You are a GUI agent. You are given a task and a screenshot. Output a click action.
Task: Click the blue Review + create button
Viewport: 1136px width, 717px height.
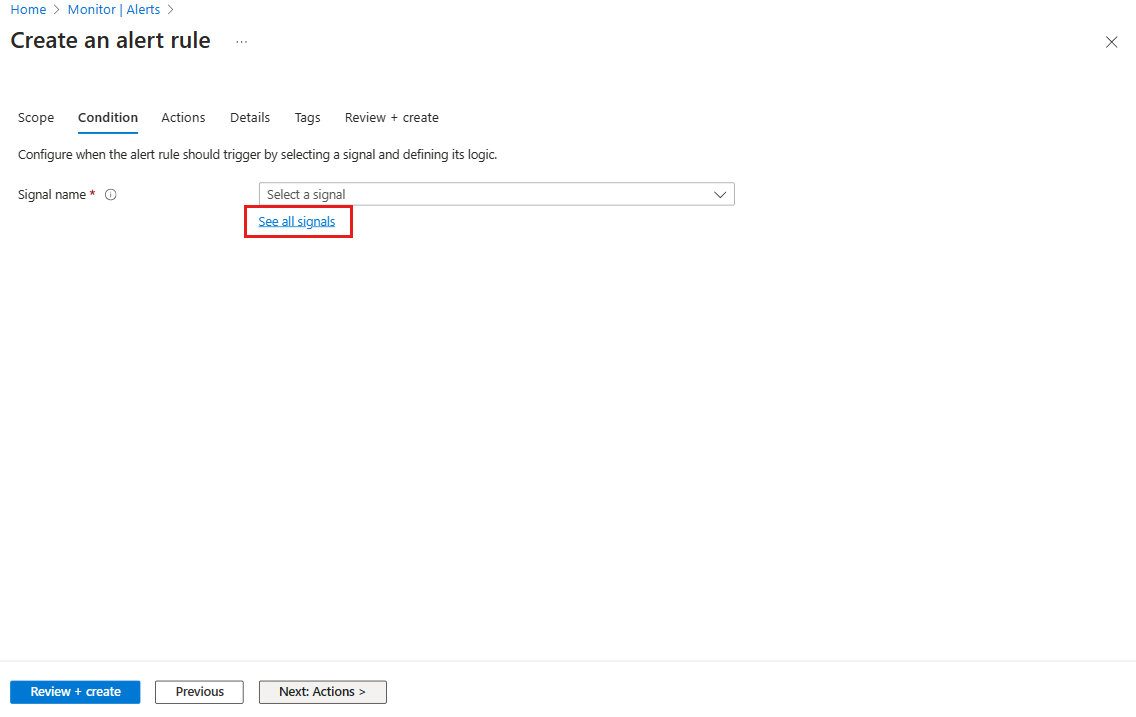click(74, 691)
